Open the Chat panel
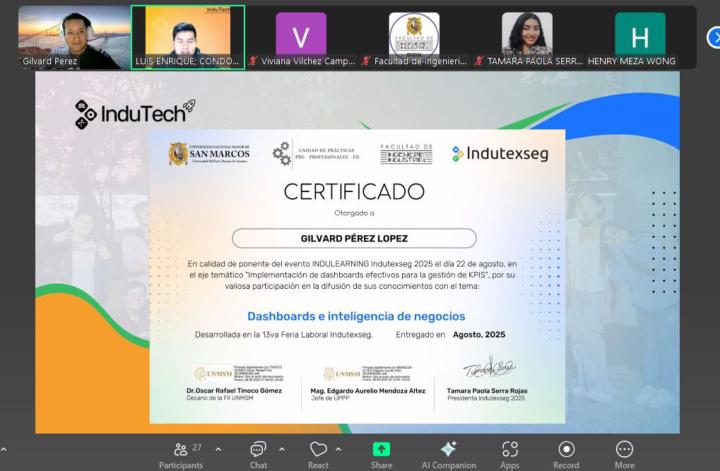 (x=258, y=455)
